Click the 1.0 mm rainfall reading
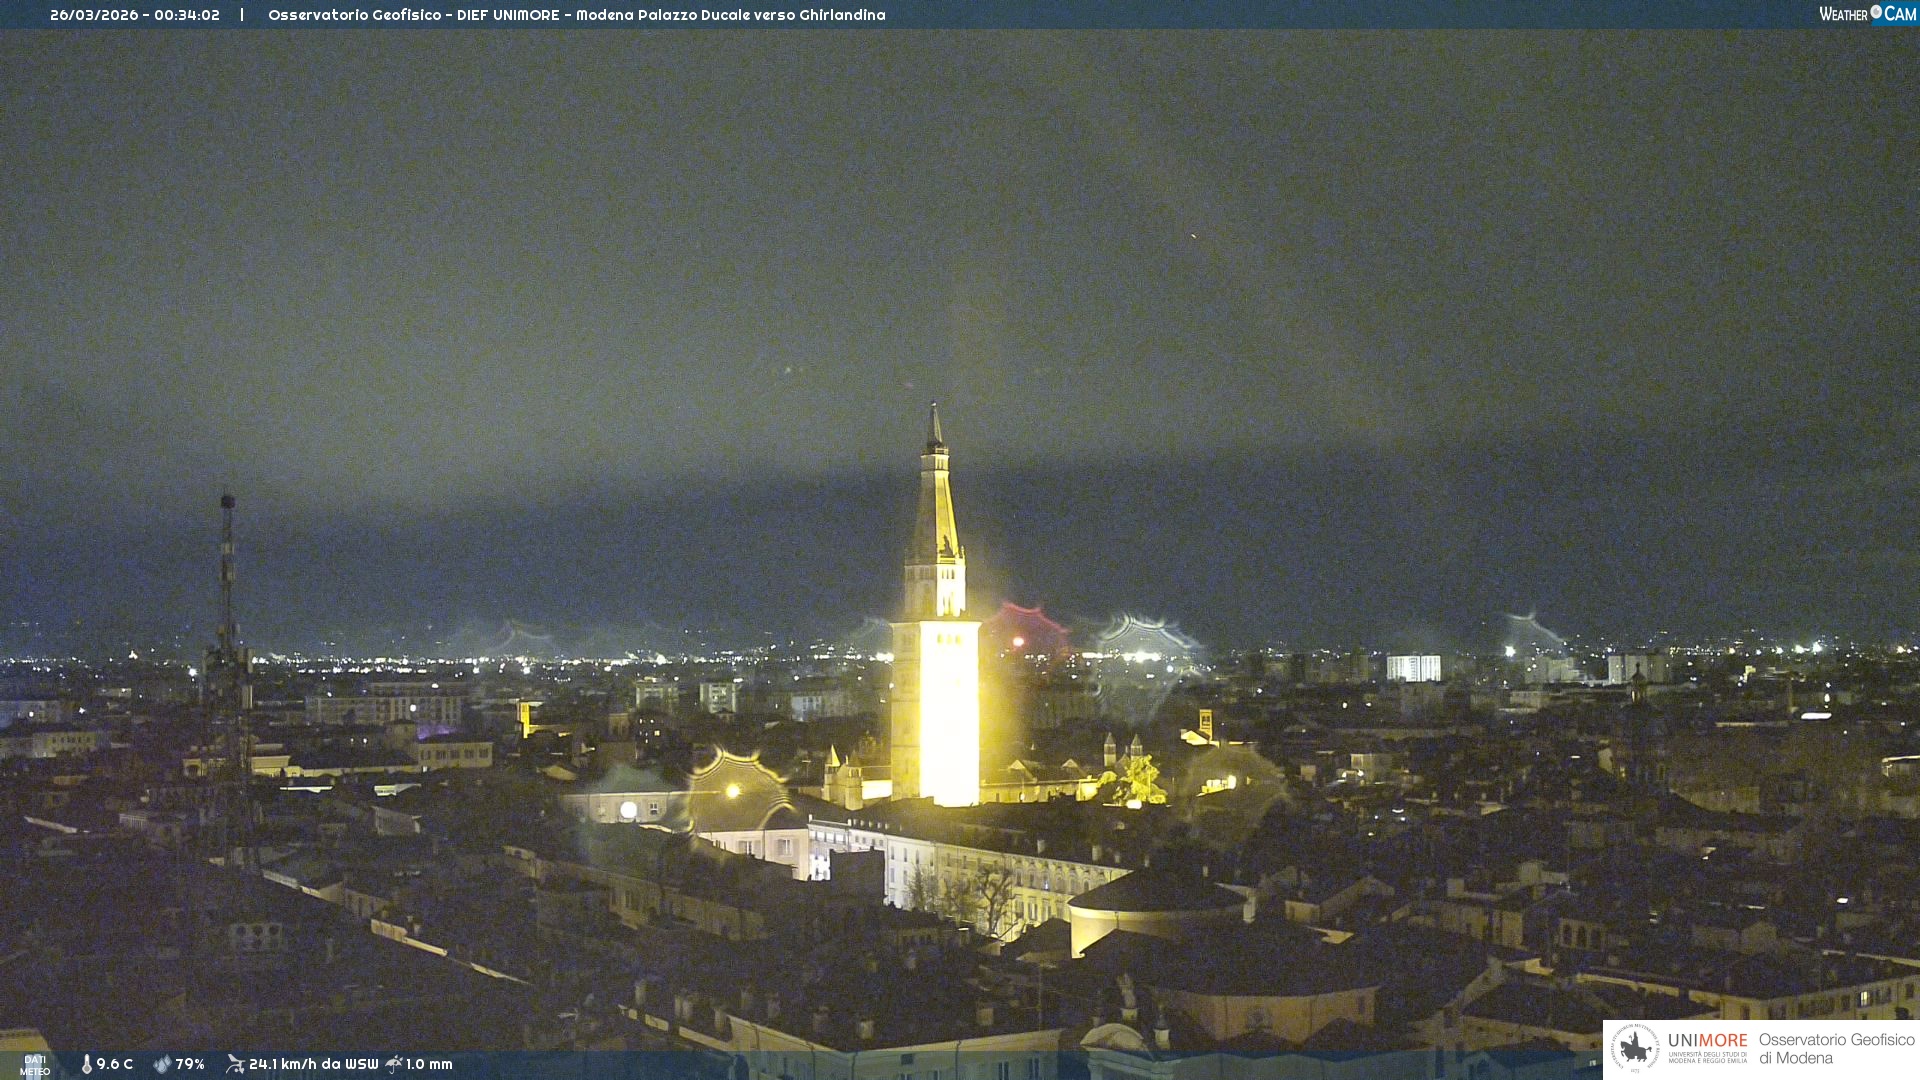This screenshot has height=1080, width=1920. pos(429,1064)
